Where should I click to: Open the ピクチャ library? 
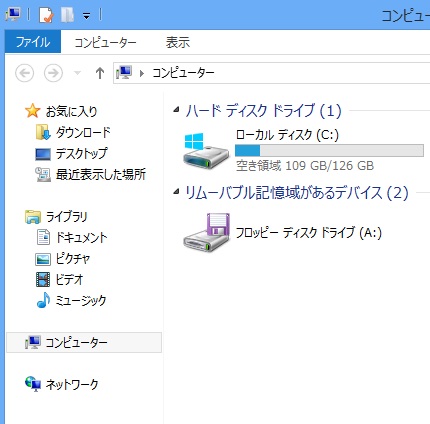click(73, 259)
